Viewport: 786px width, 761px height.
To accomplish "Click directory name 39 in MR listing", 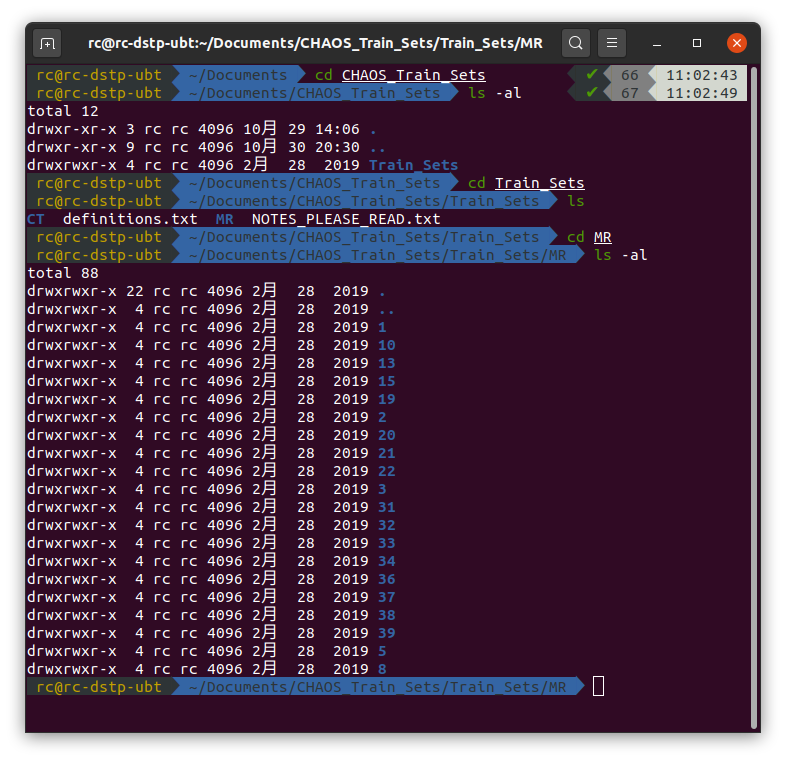I will 386,633.
